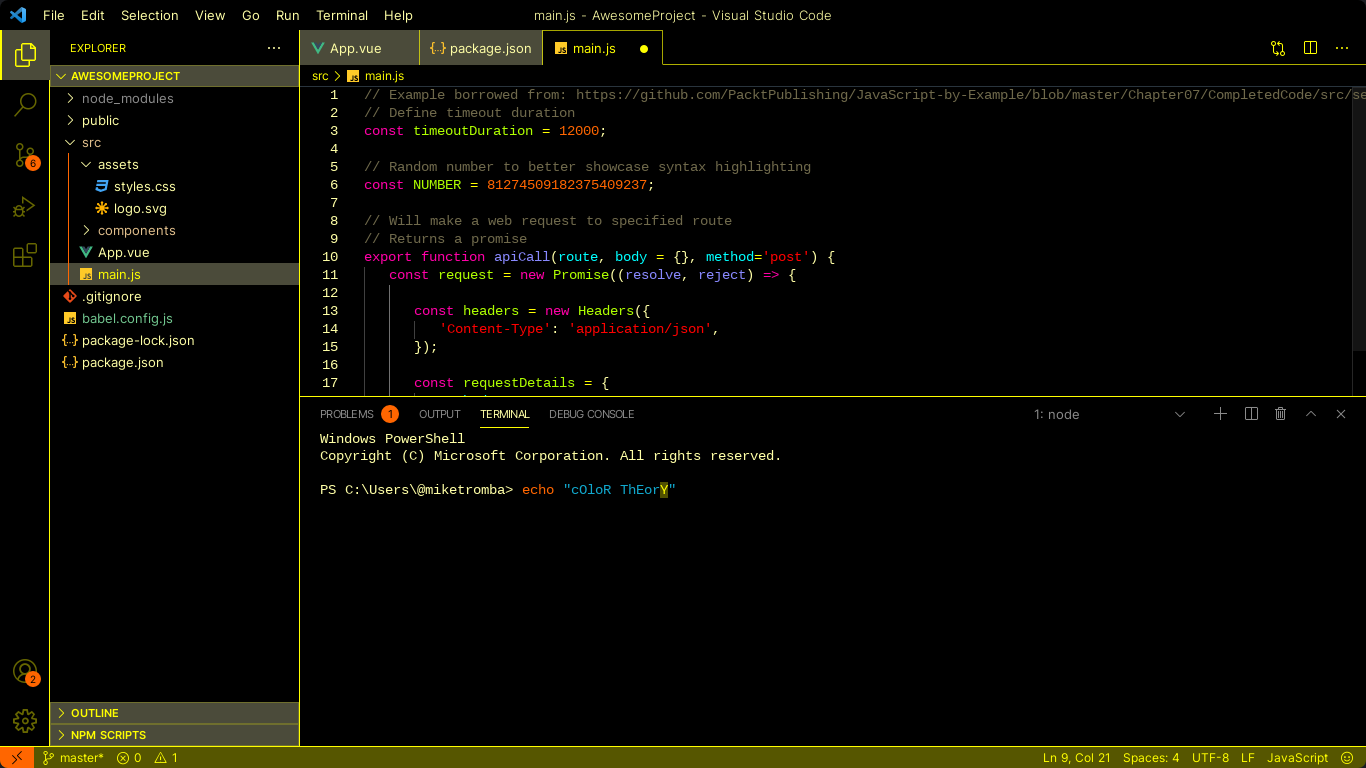The height and width of the screenshot is (768, 1366).
Task: Switch to the OUTPUT panel tab
Action: (440, 414)
